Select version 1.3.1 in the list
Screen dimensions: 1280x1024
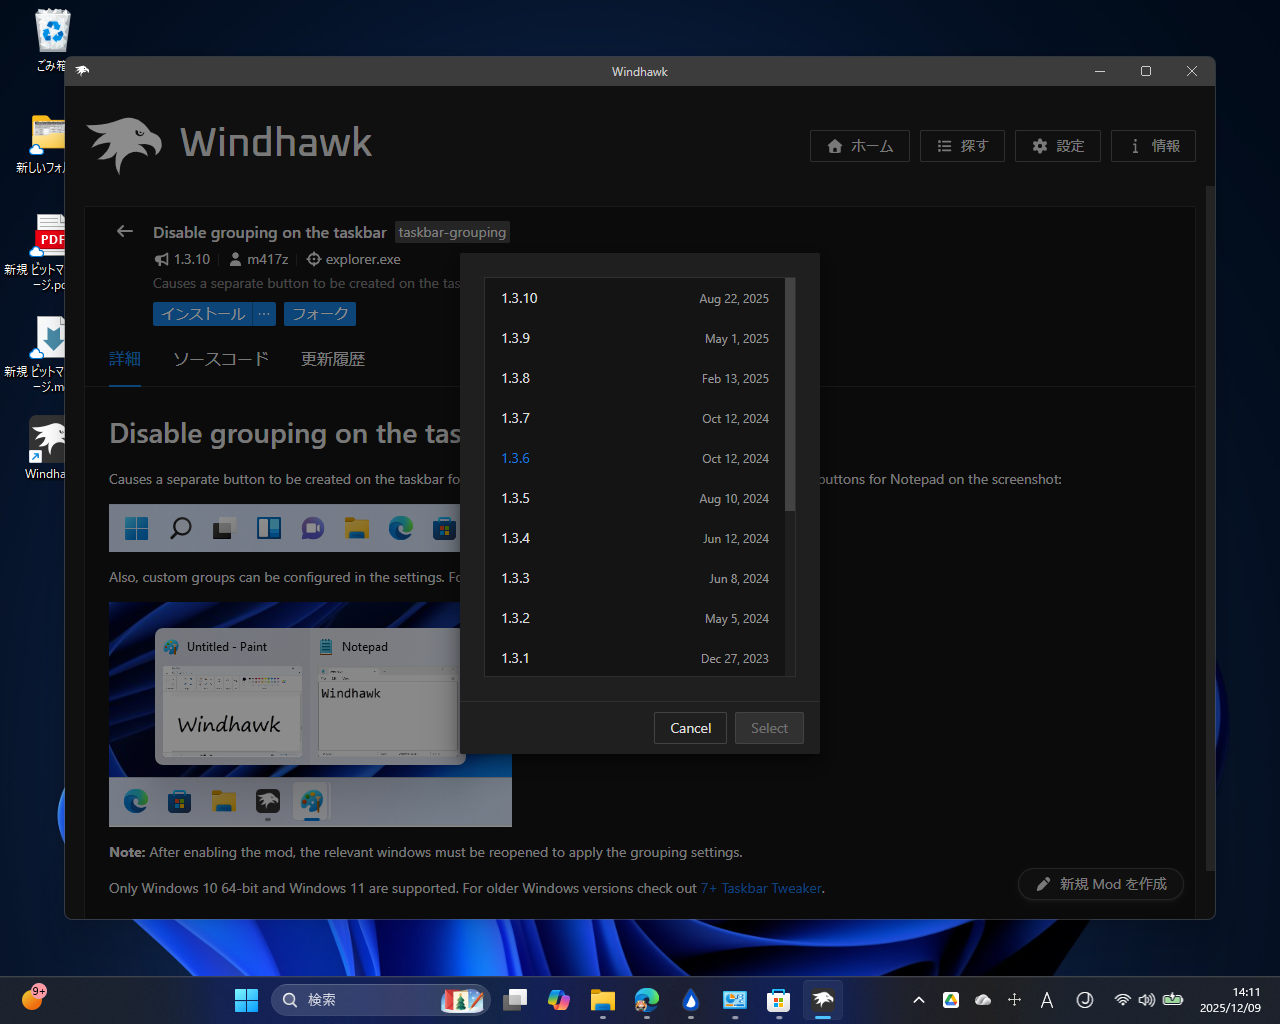(635, 657)
